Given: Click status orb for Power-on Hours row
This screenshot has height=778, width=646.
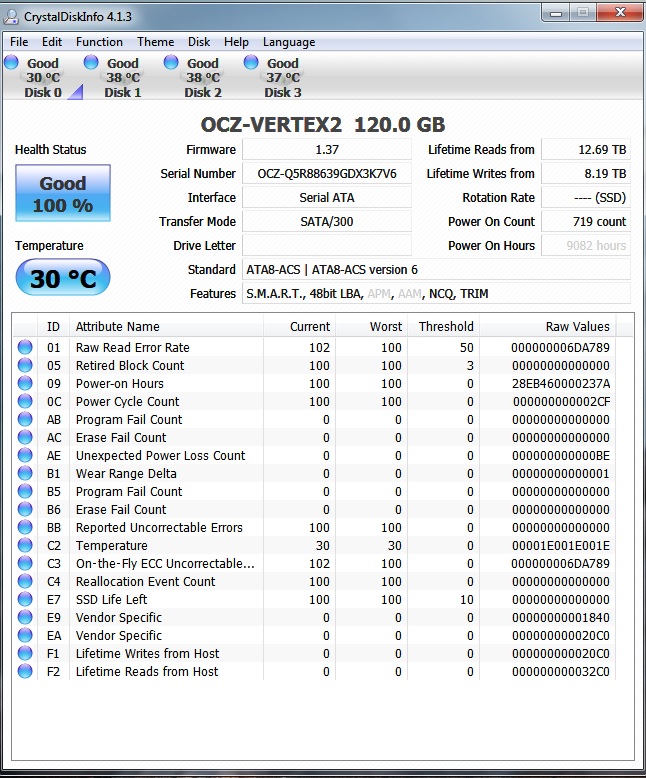Looking at the screenshot, I should point(25,384).
